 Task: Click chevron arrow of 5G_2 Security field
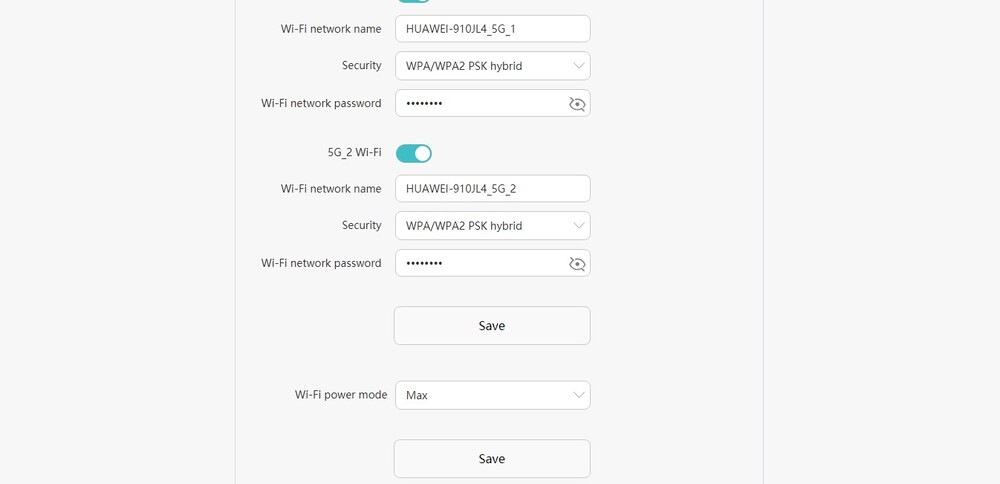[x=578, y=225]
